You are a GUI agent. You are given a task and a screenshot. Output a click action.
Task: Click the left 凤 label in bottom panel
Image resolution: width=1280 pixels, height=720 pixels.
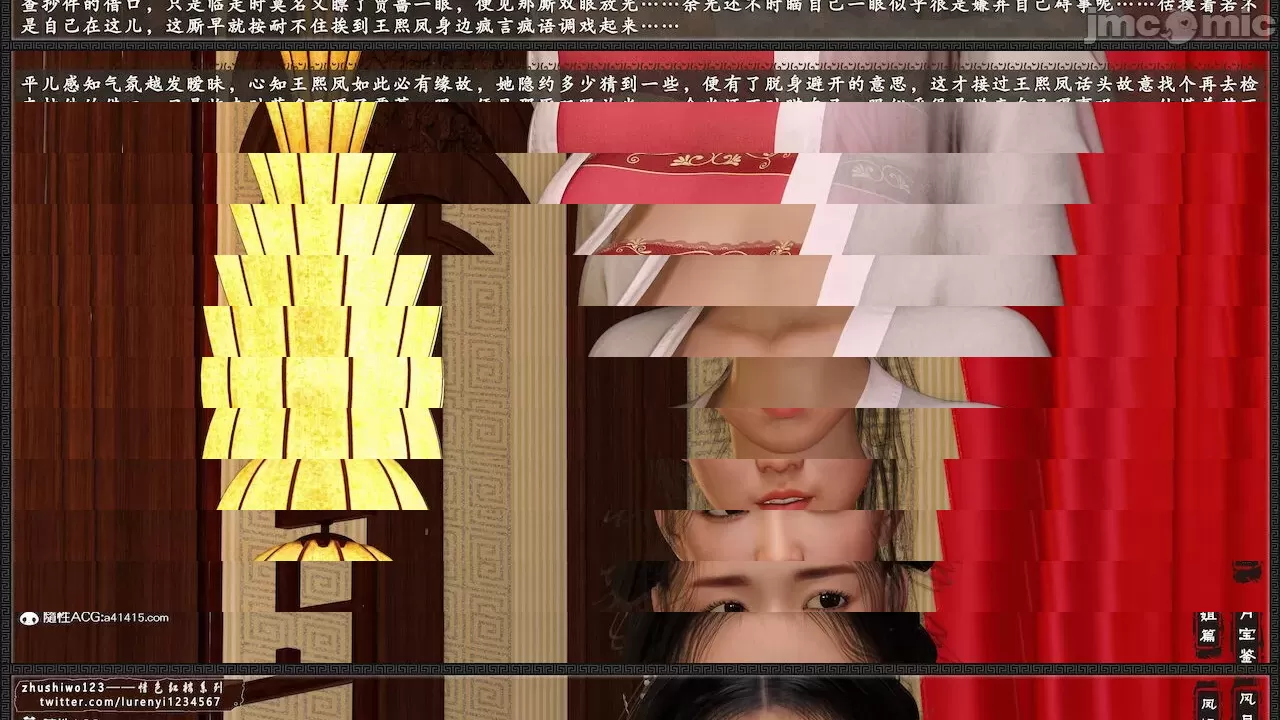pos(1209,702)
